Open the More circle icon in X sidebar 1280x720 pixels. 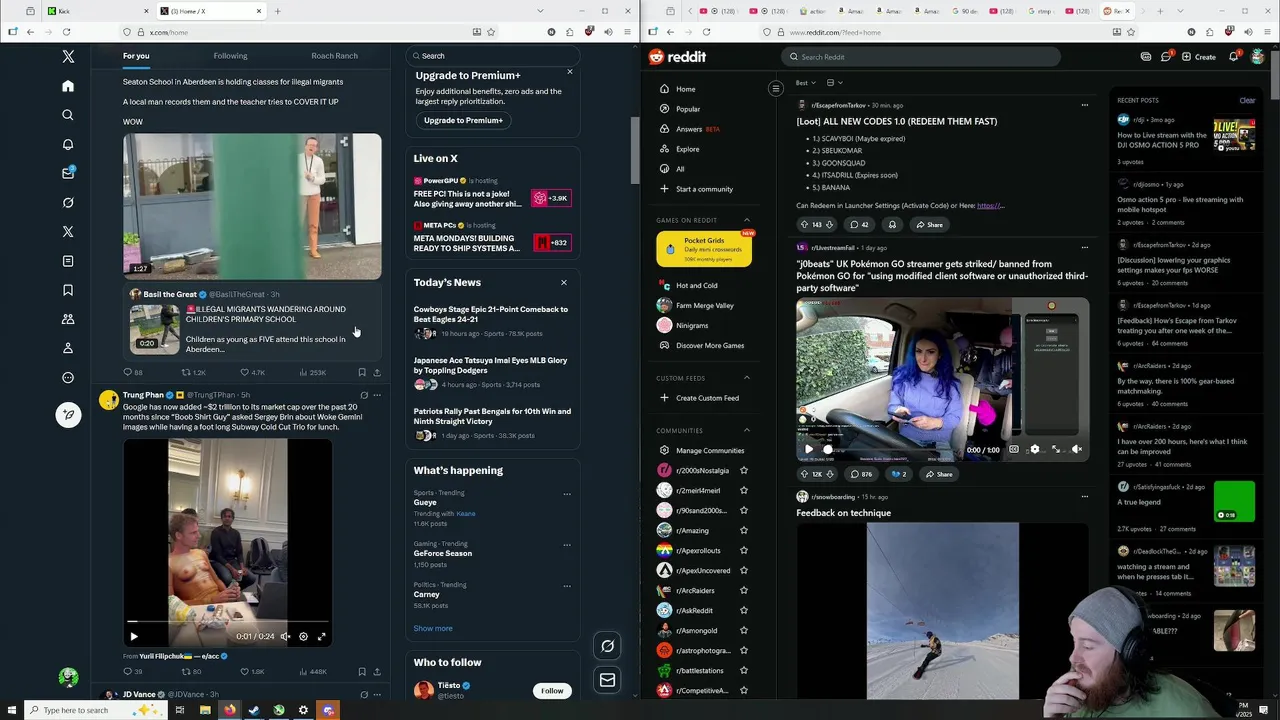pyautogui.click(x=68, y=377)
